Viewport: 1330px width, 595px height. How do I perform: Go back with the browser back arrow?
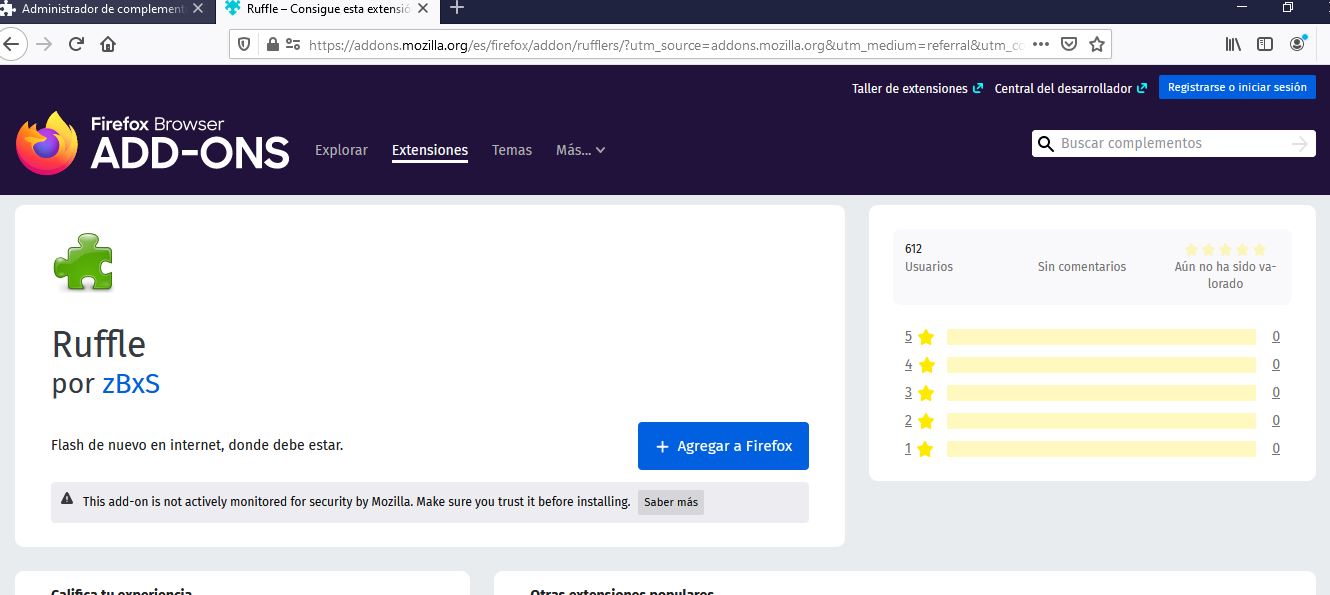(x=10, y=44)
